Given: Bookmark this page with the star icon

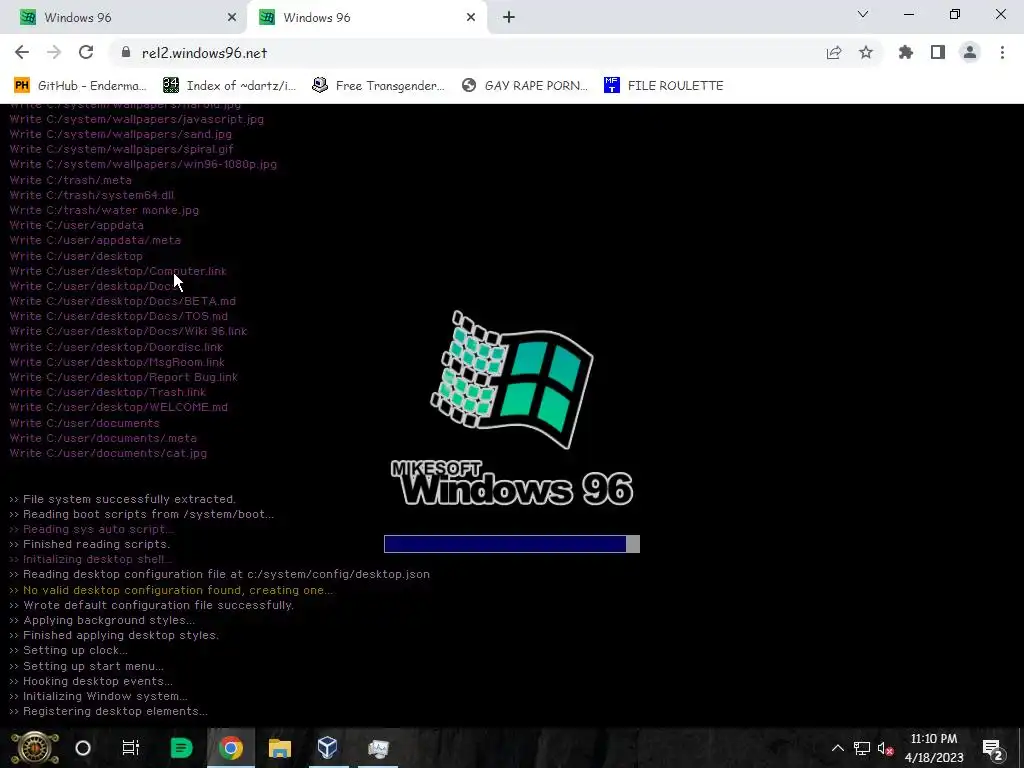Looking at the screenshot, I should pyautogui.click(x=866, y=53).
